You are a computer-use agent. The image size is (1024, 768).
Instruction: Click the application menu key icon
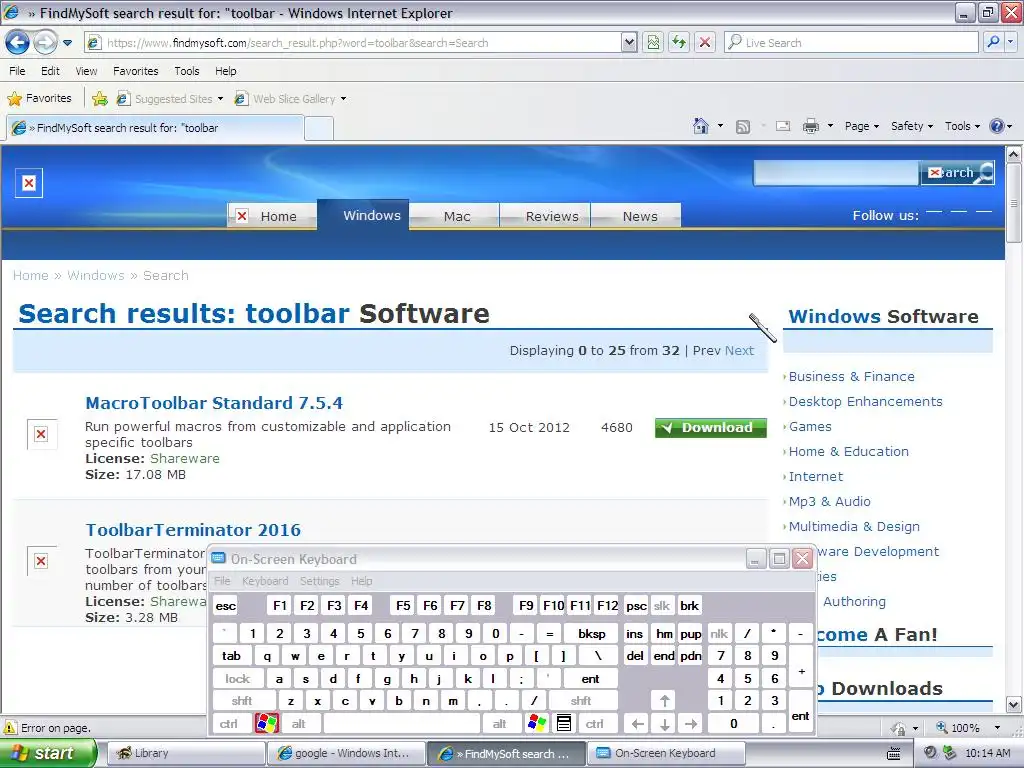[564, 724]
